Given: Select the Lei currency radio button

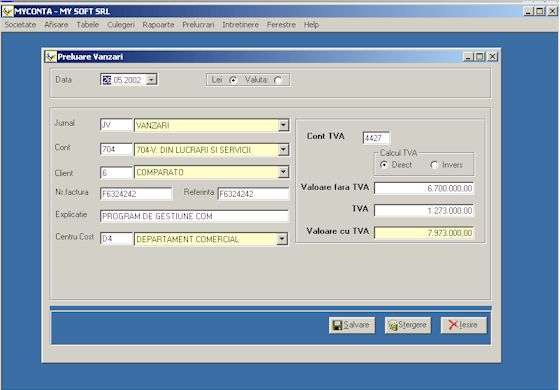Looking at the screenshot, I should point(233,80).
